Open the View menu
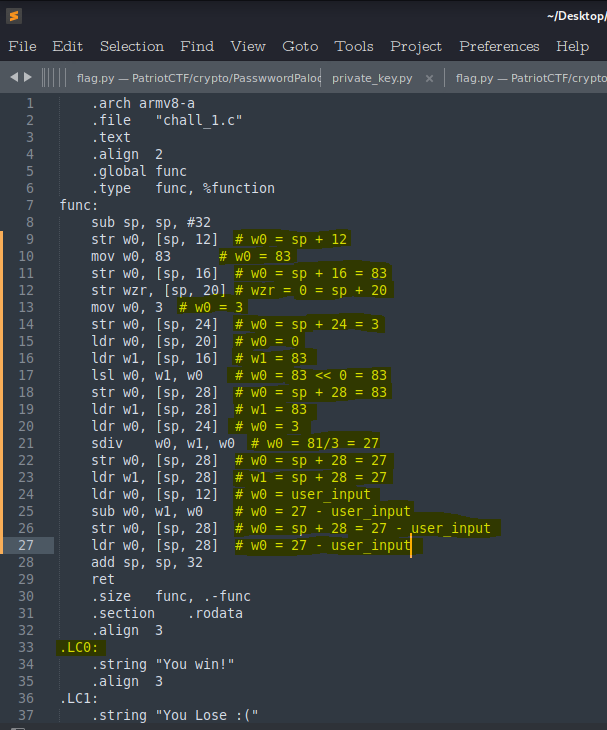The height and width of the screenshot is (730, 607). [248, 46]
